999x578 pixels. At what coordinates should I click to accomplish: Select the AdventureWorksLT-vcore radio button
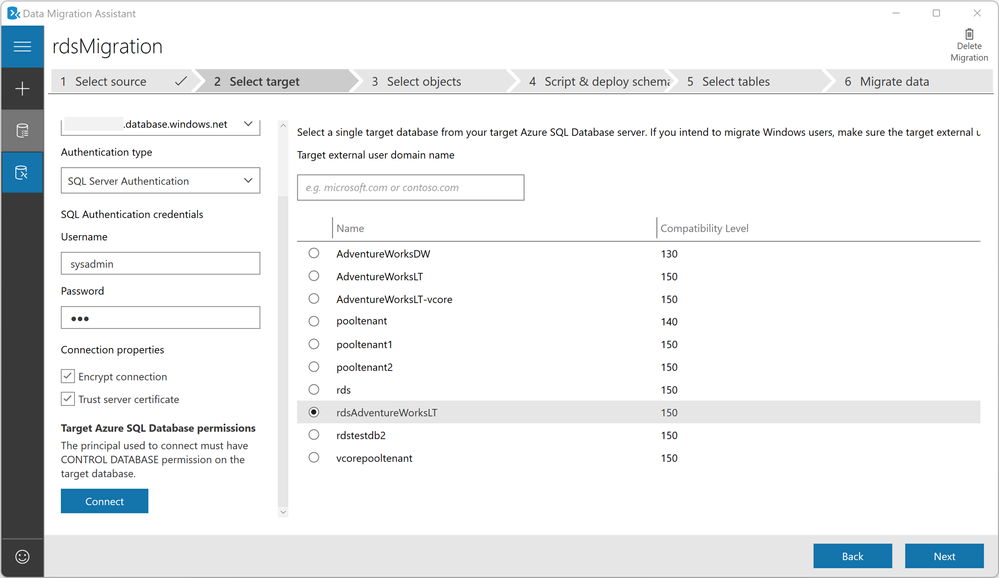point(313,298)
